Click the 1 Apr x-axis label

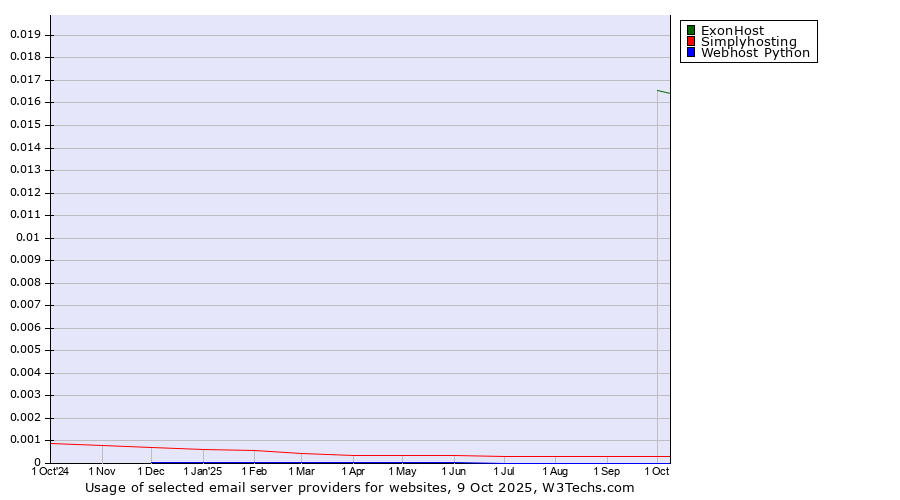(352, 471)
